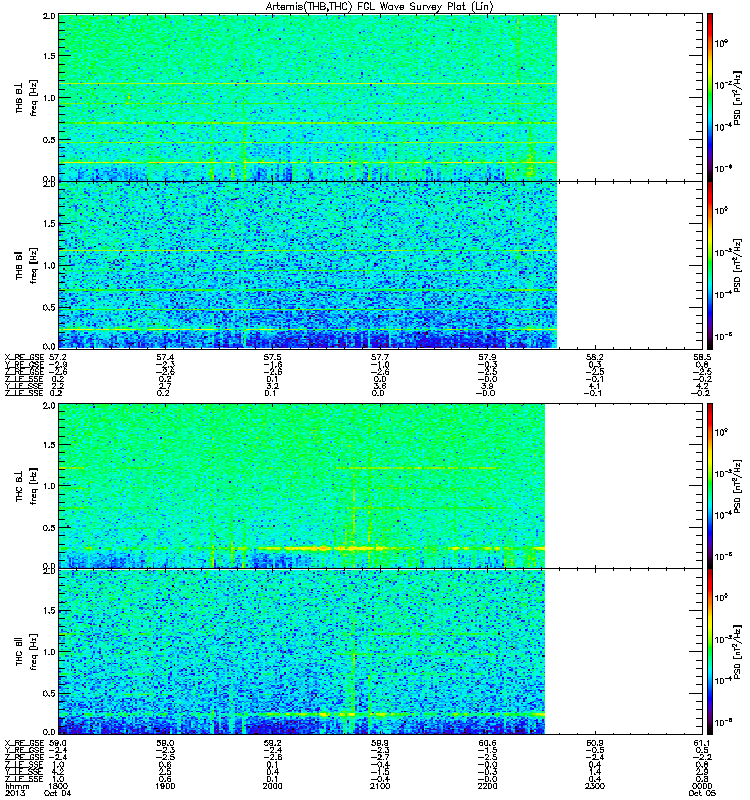Click the X_RE_GSE value 57.4
Image resolution: width=750 pixels, height=800 pixels.
[x=165, y=357]
